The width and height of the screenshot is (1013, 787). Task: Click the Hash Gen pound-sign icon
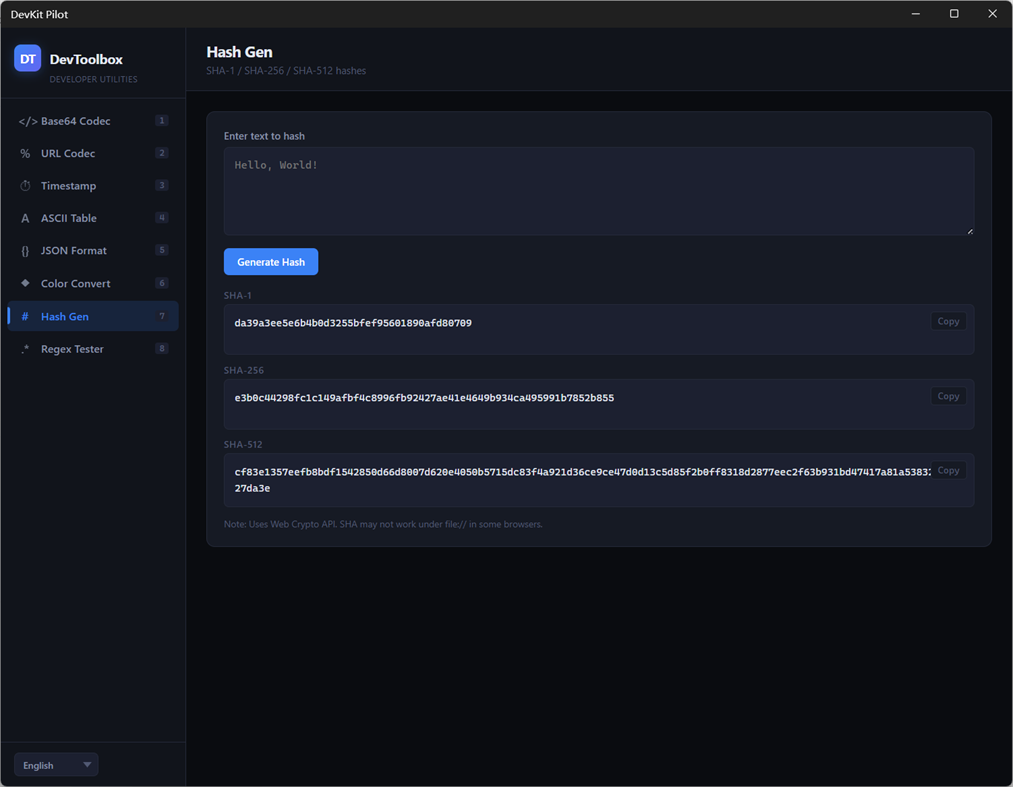point(25,317)
